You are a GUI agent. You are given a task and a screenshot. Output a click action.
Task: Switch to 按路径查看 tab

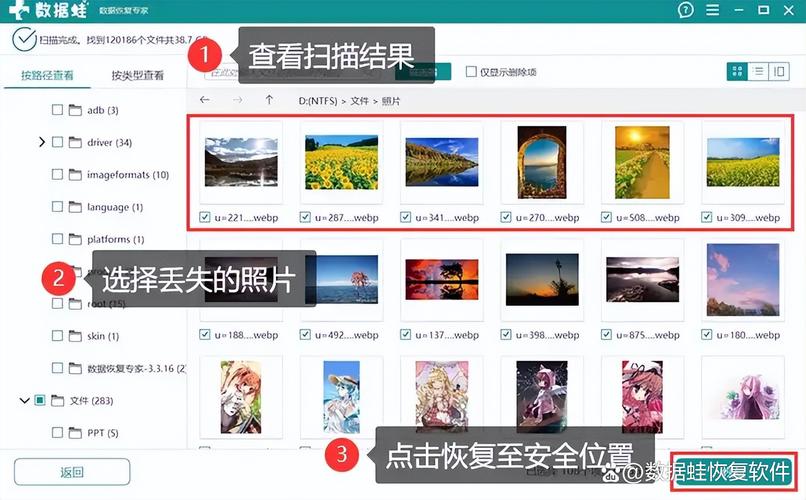tap(46, 76)
